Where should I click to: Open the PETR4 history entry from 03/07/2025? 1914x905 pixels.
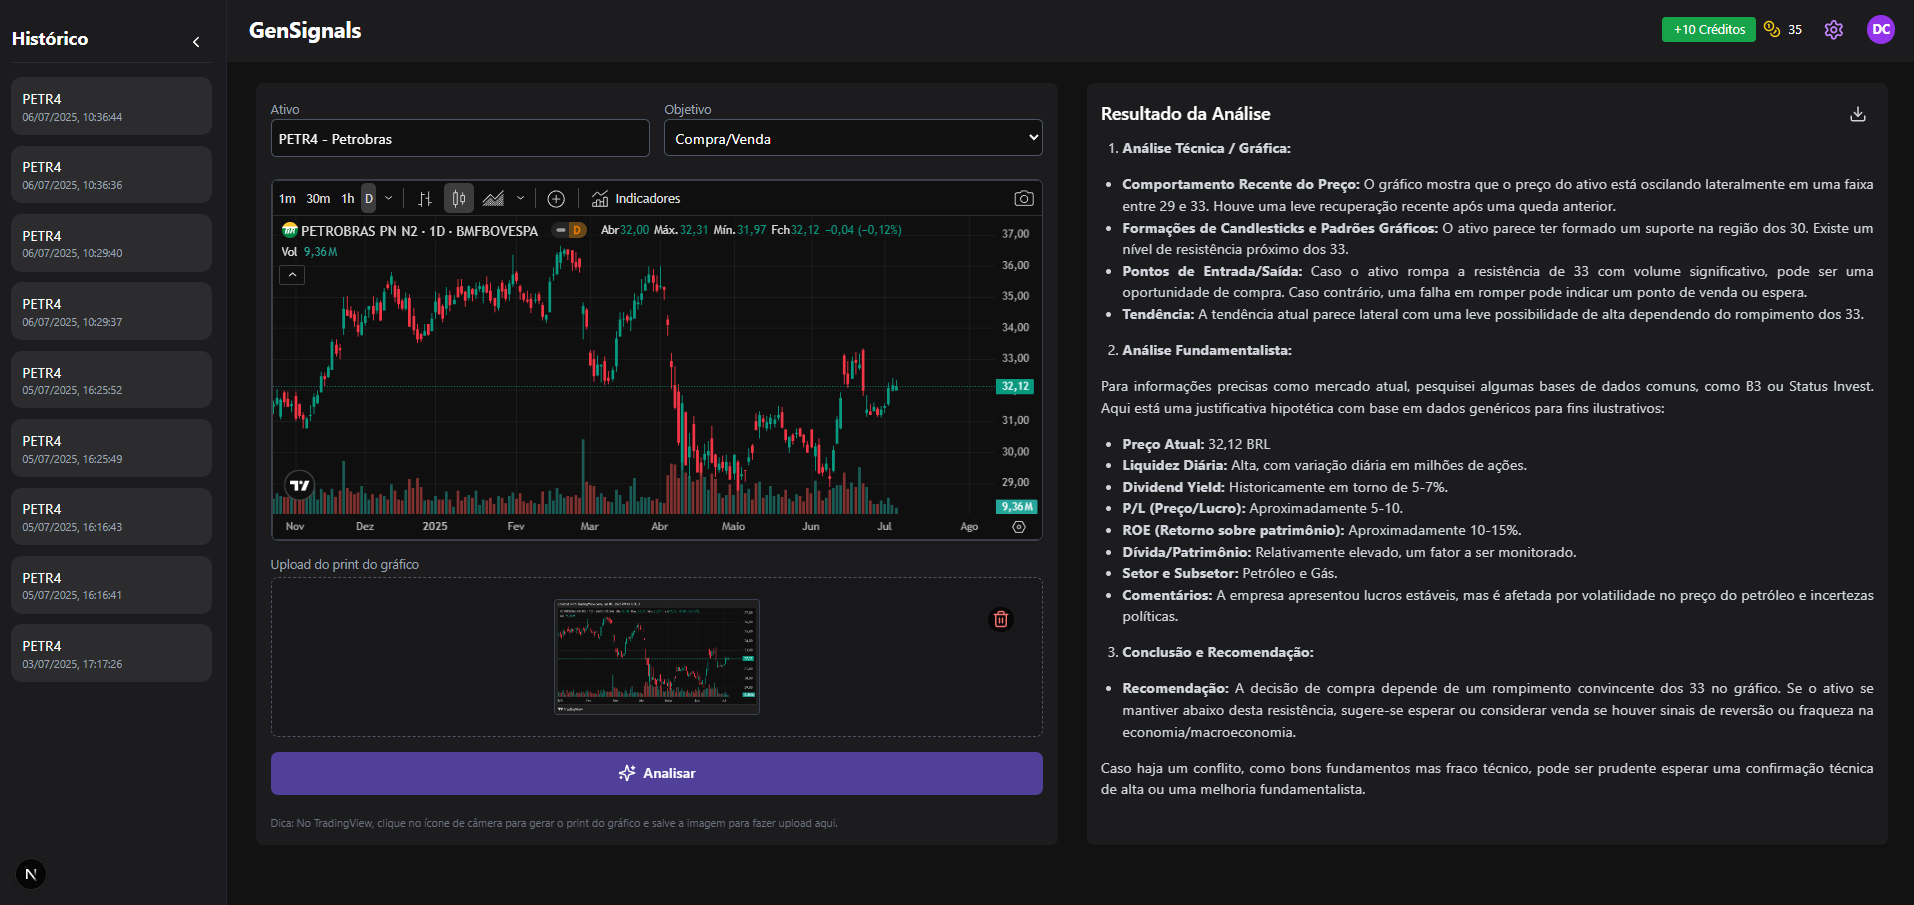click(110, 652)
